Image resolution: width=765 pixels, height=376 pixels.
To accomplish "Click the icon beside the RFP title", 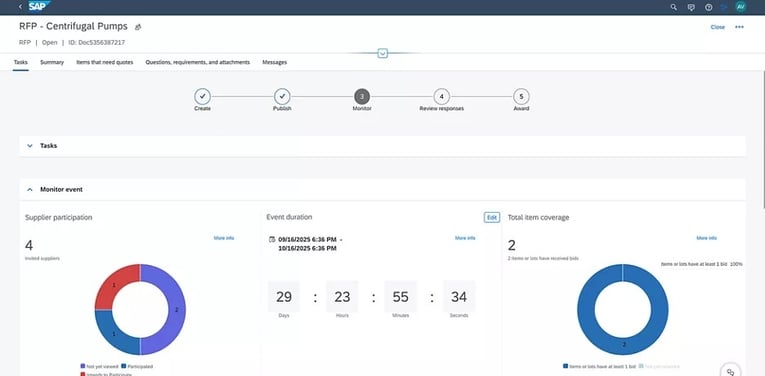I will point(138,27).
